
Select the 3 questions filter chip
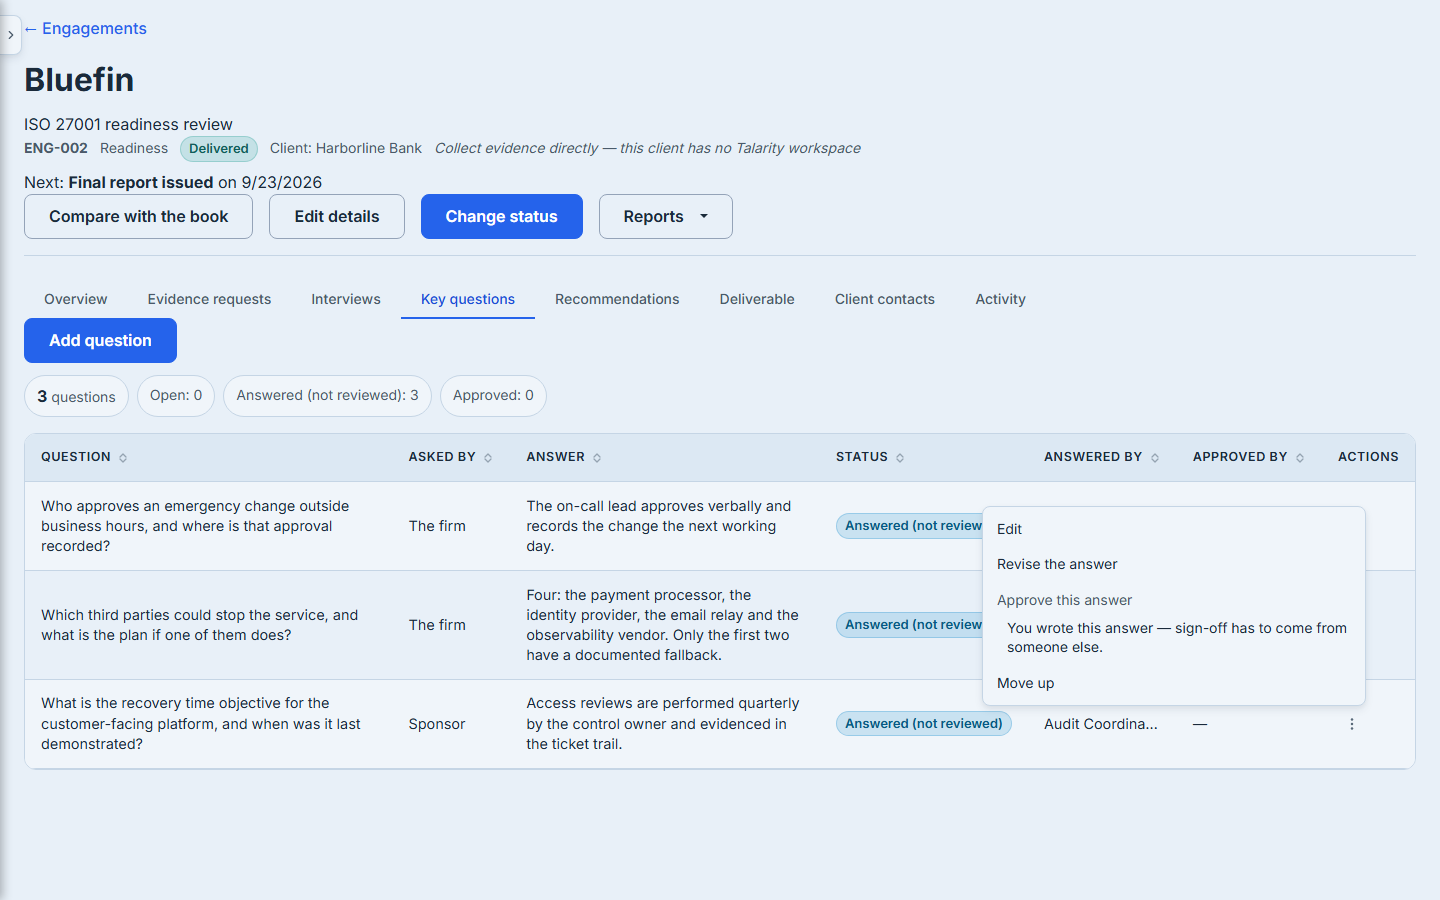point(77,396)
